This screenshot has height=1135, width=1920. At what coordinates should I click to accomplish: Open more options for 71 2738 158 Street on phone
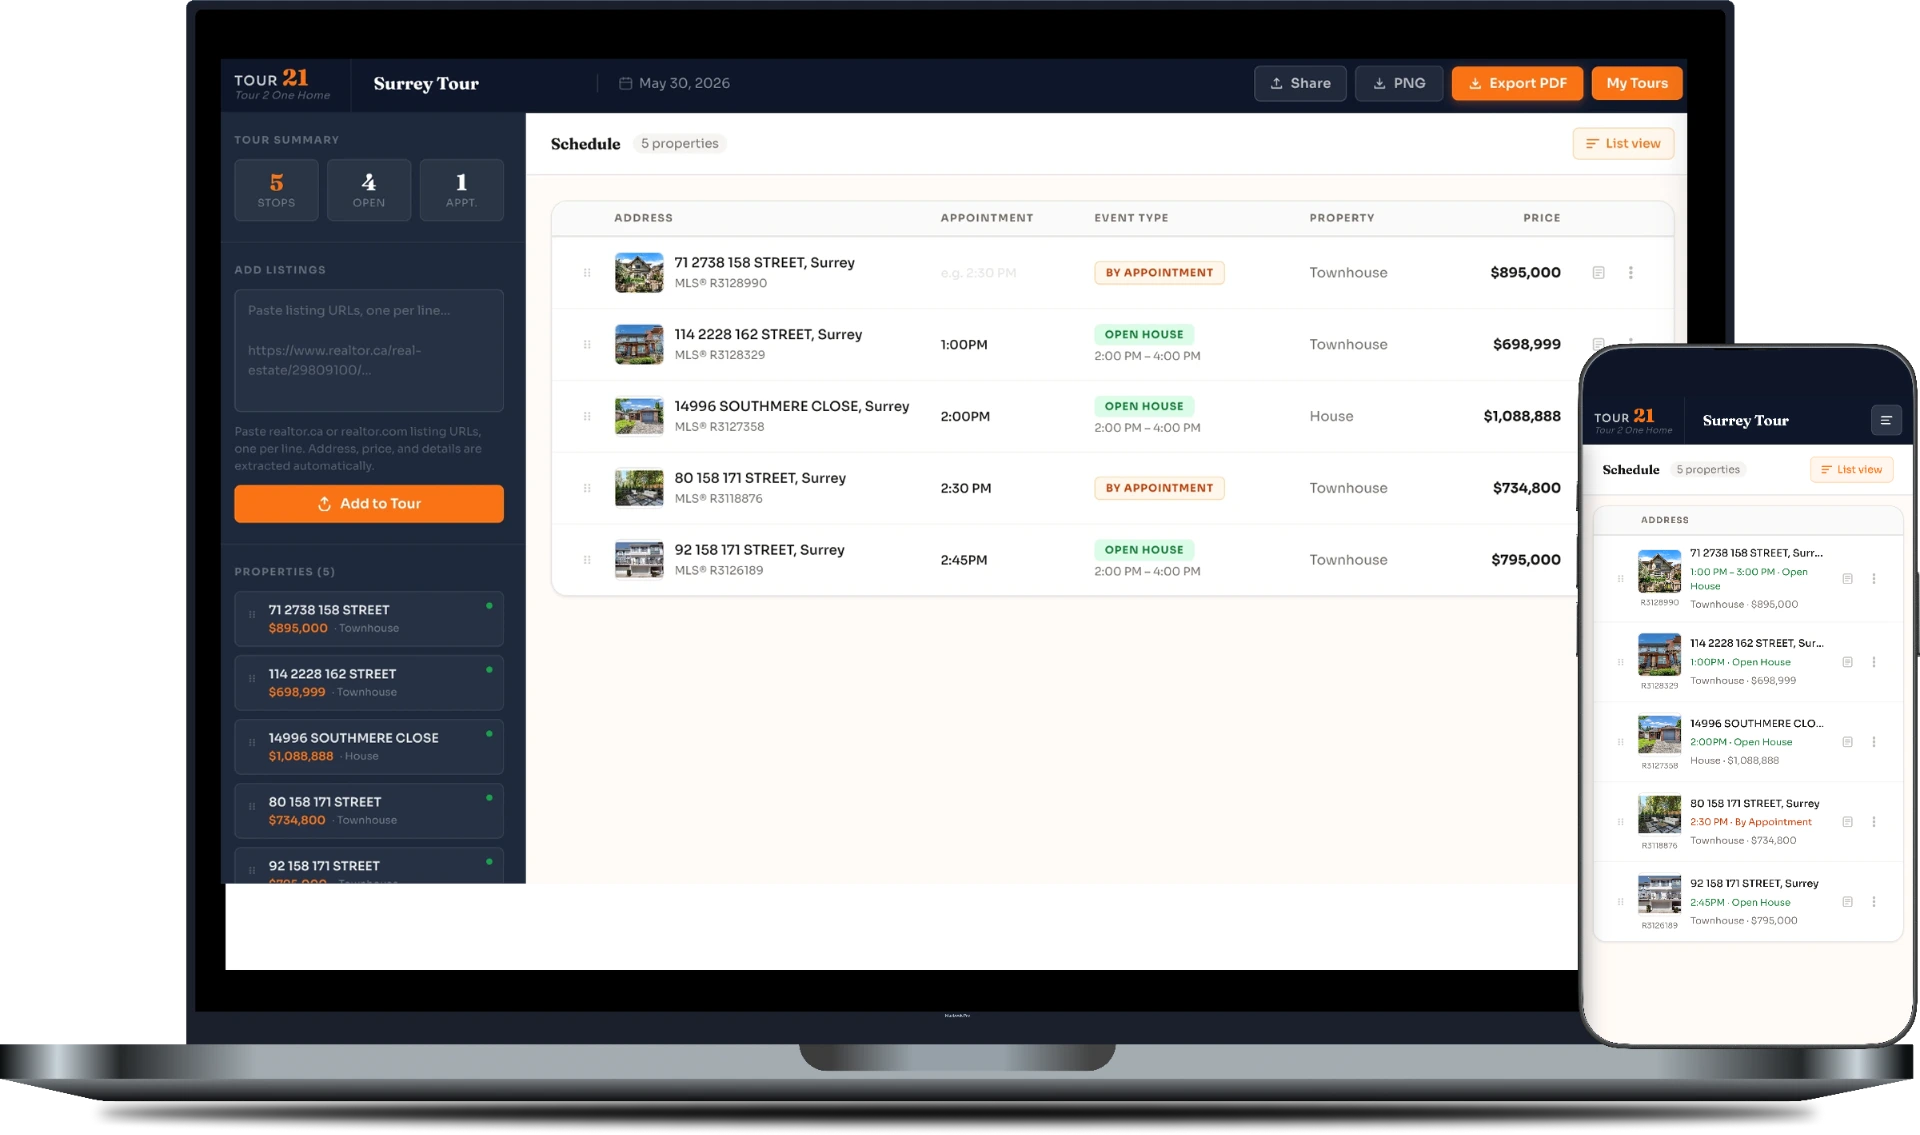point(1874,579)
